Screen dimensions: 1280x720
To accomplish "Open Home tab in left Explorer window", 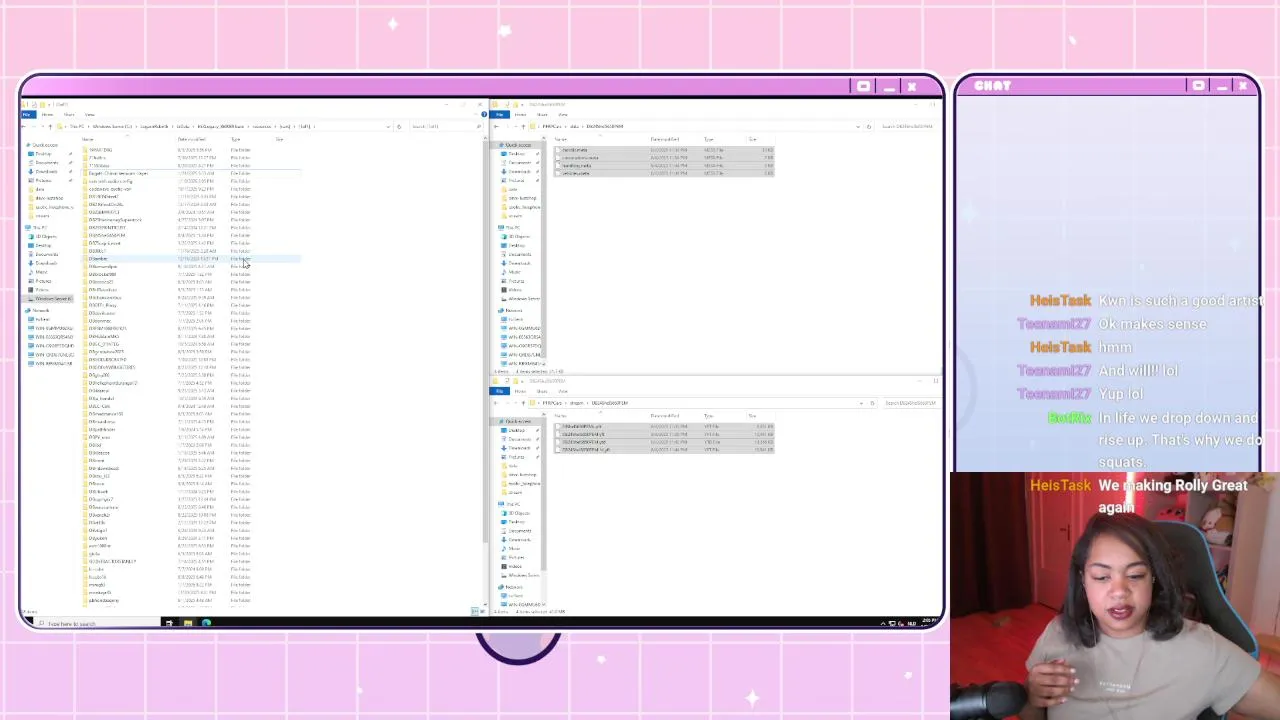I will 47,114.
